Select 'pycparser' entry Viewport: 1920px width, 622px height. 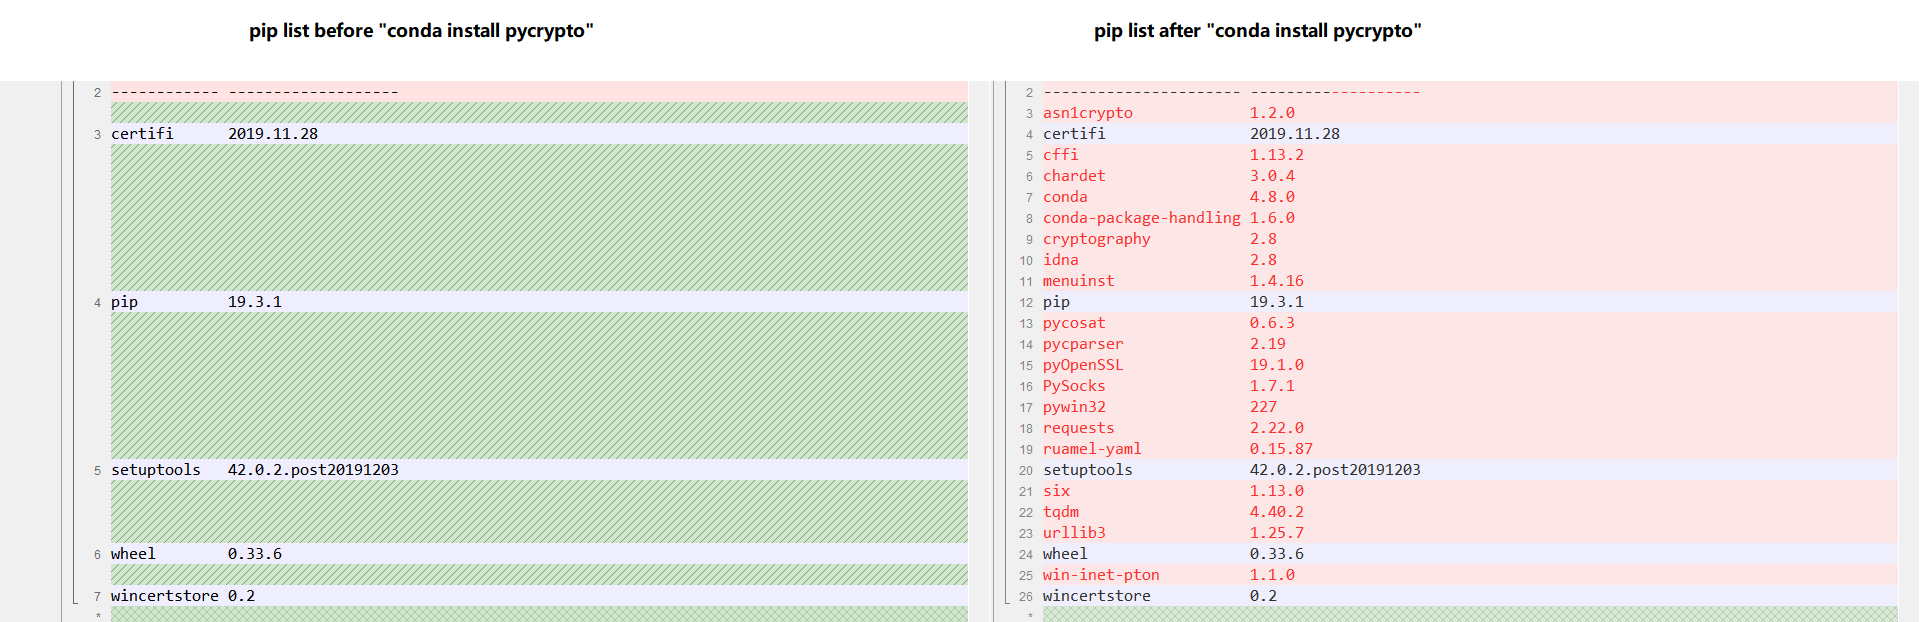click(x=1083, y=344)
